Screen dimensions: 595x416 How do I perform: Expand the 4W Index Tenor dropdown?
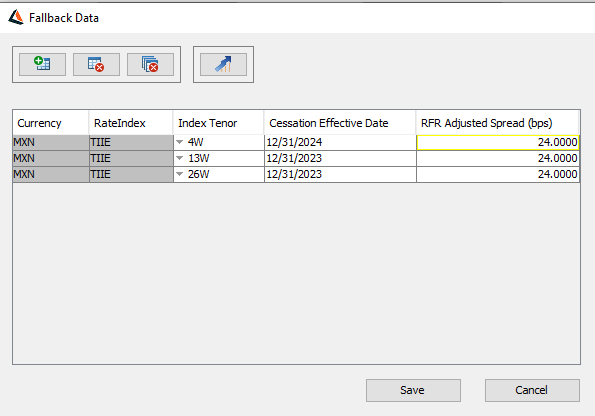point(179,142)
